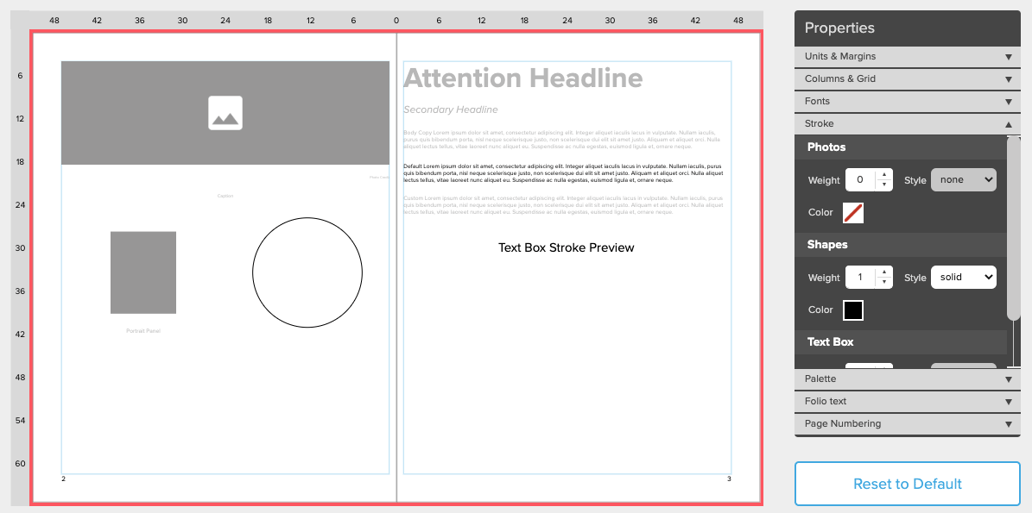Screen dimensions: 1032x513
Task: Open the black Shapes color swatch
Action: click(853, 310)
